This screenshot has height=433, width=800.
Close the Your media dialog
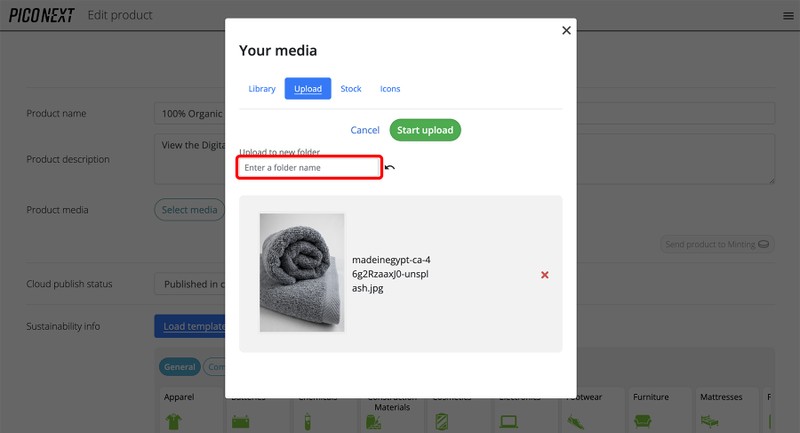pos(566,31)
